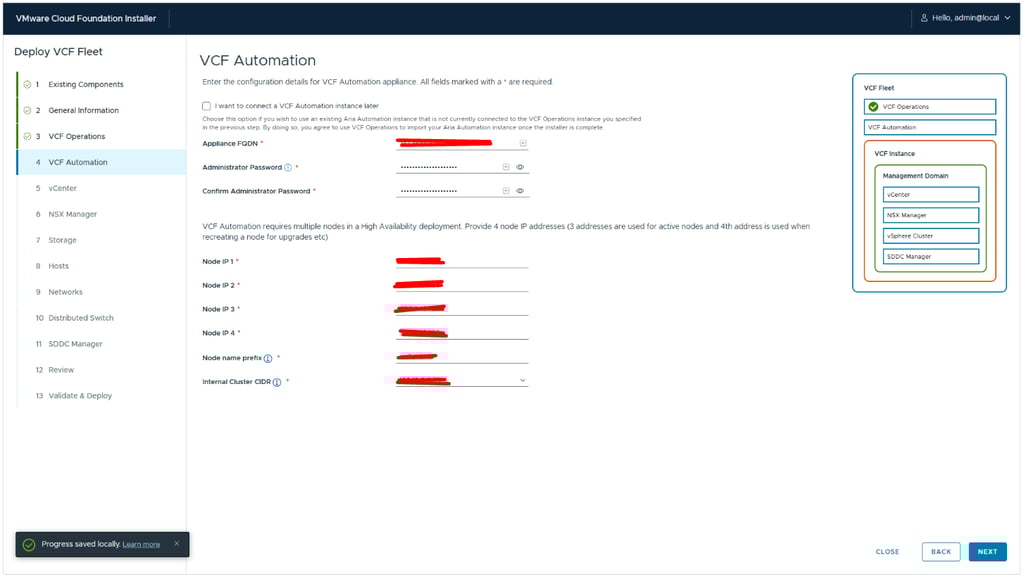1024x579 pixels.
Task: Dismiss the Progress saved locally notification
Action: pyautogui.click(x=176, y=544)
